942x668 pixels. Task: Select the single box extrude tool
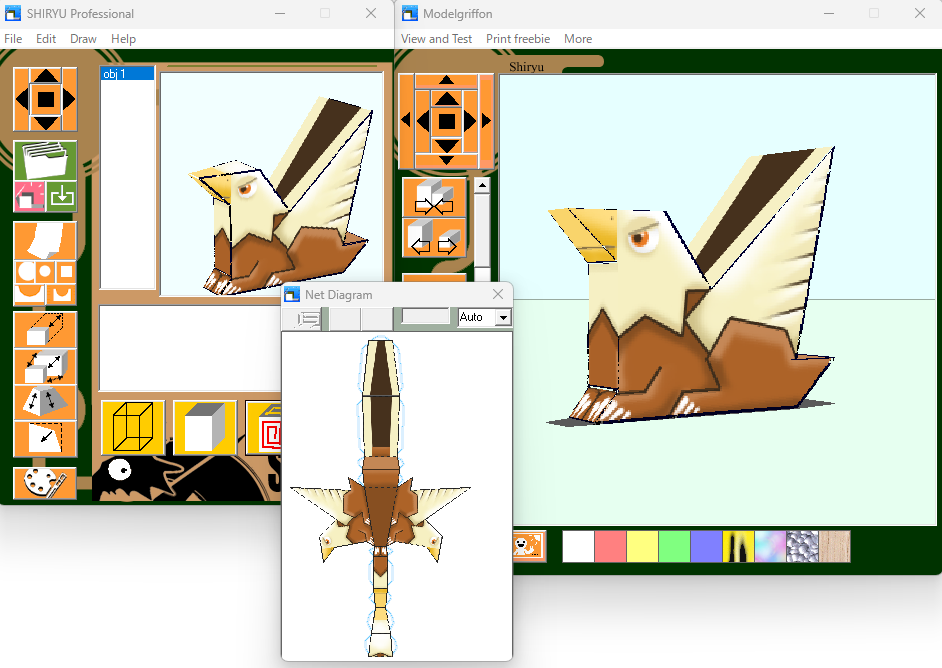(45, 330)
